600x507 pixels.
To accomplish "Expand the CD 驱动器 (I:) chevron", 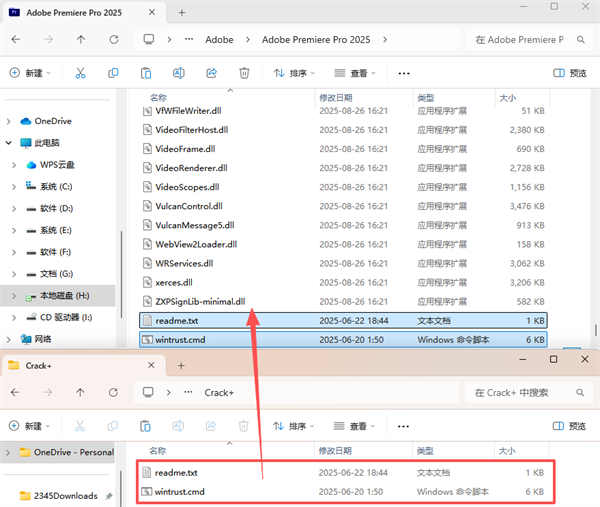I will [x=14, y=318].
